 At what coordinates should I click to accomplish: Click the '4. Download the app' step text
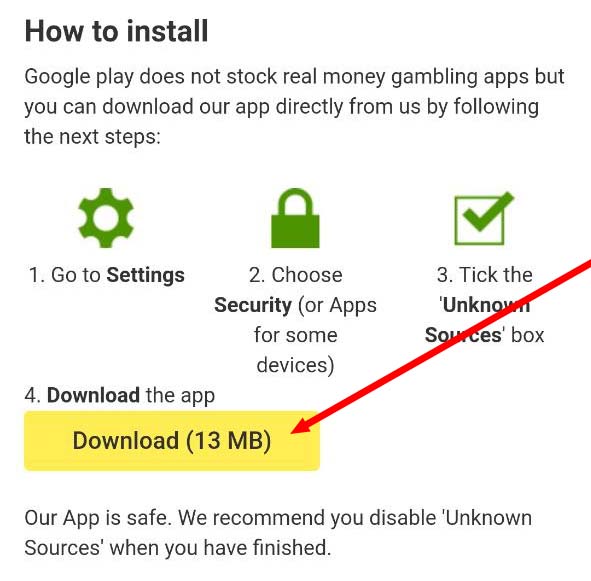pos(119,396)
